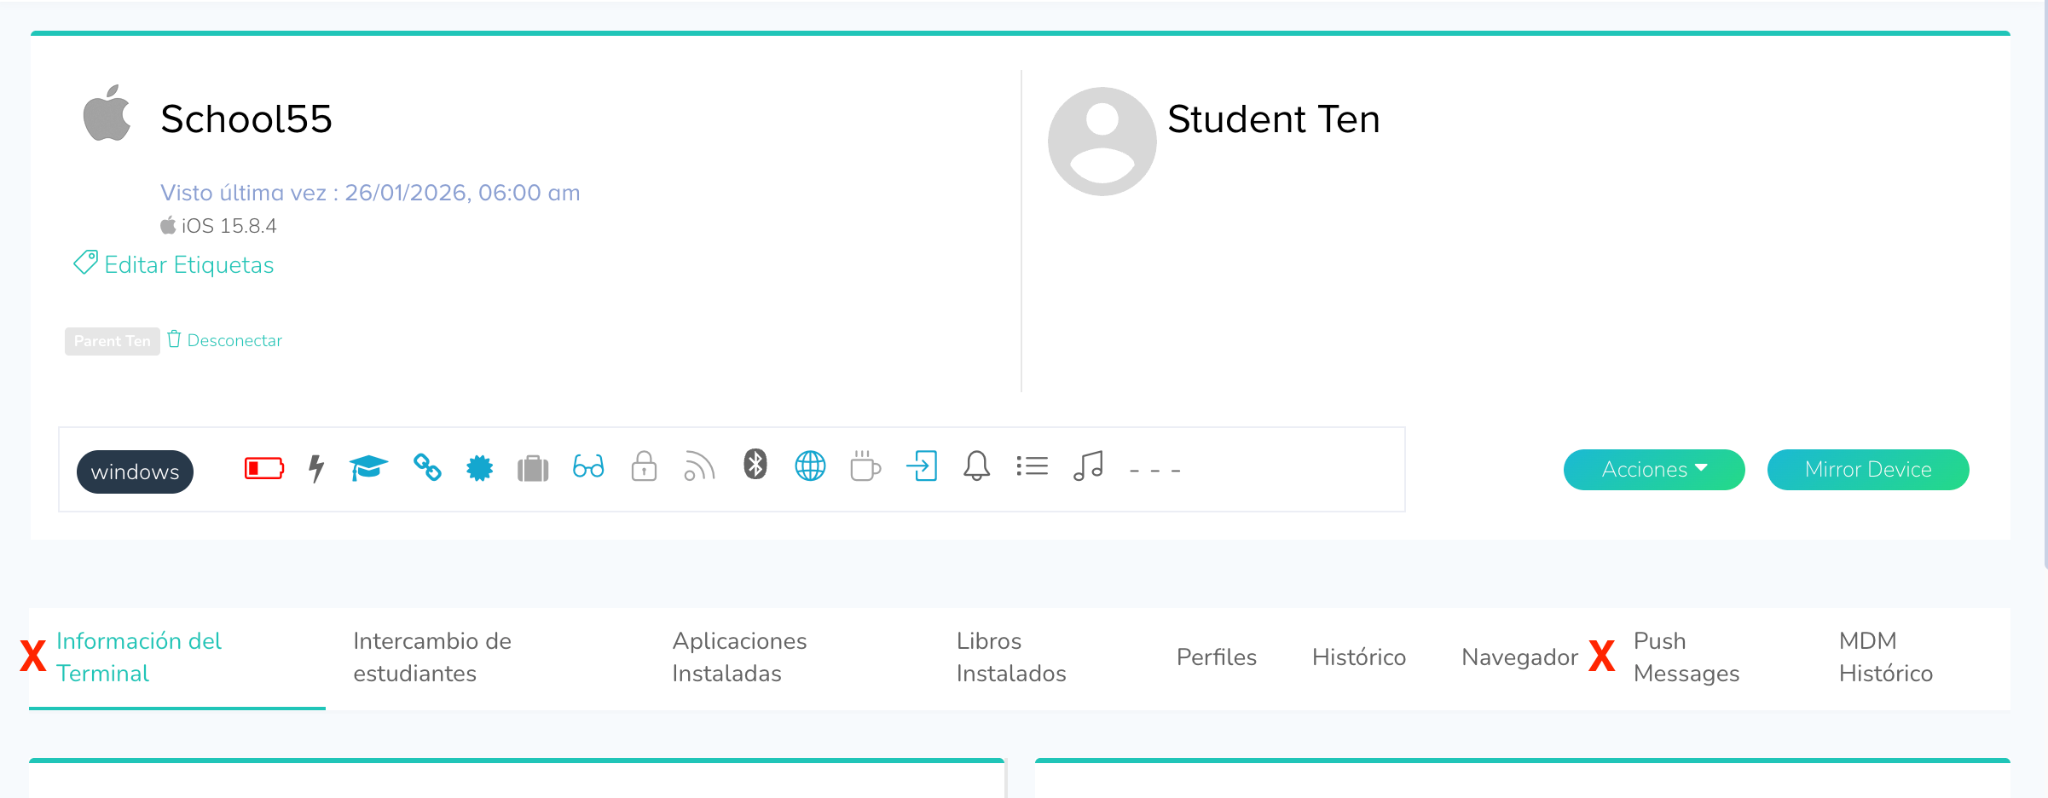Click the low battery status icon

(x=264, y=468)
